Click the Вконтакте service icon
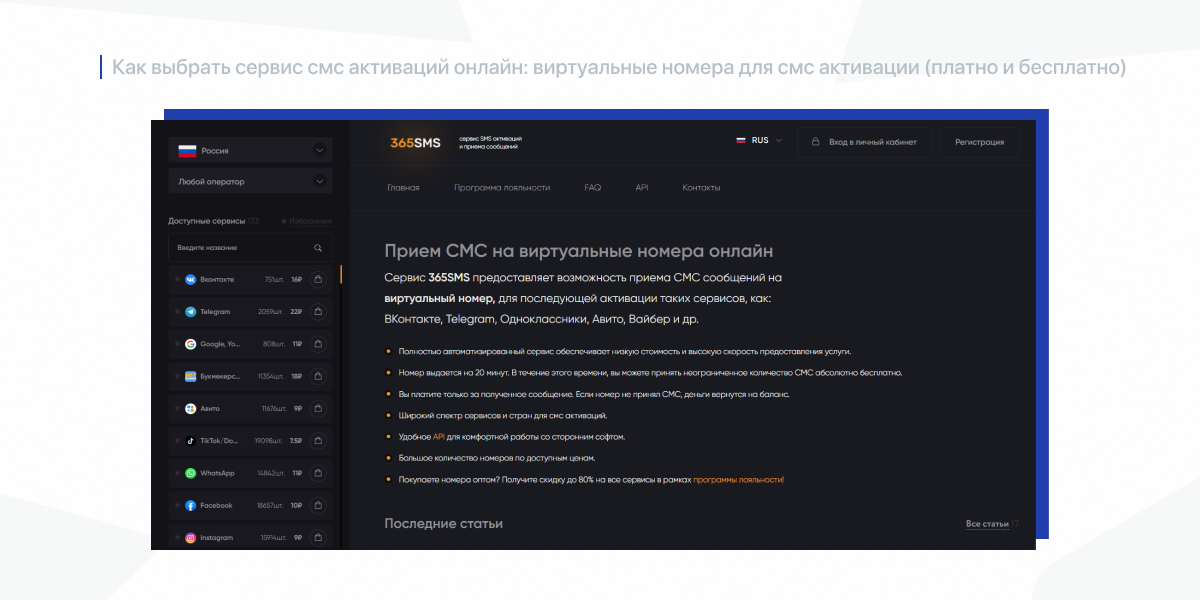 point(190,280)
